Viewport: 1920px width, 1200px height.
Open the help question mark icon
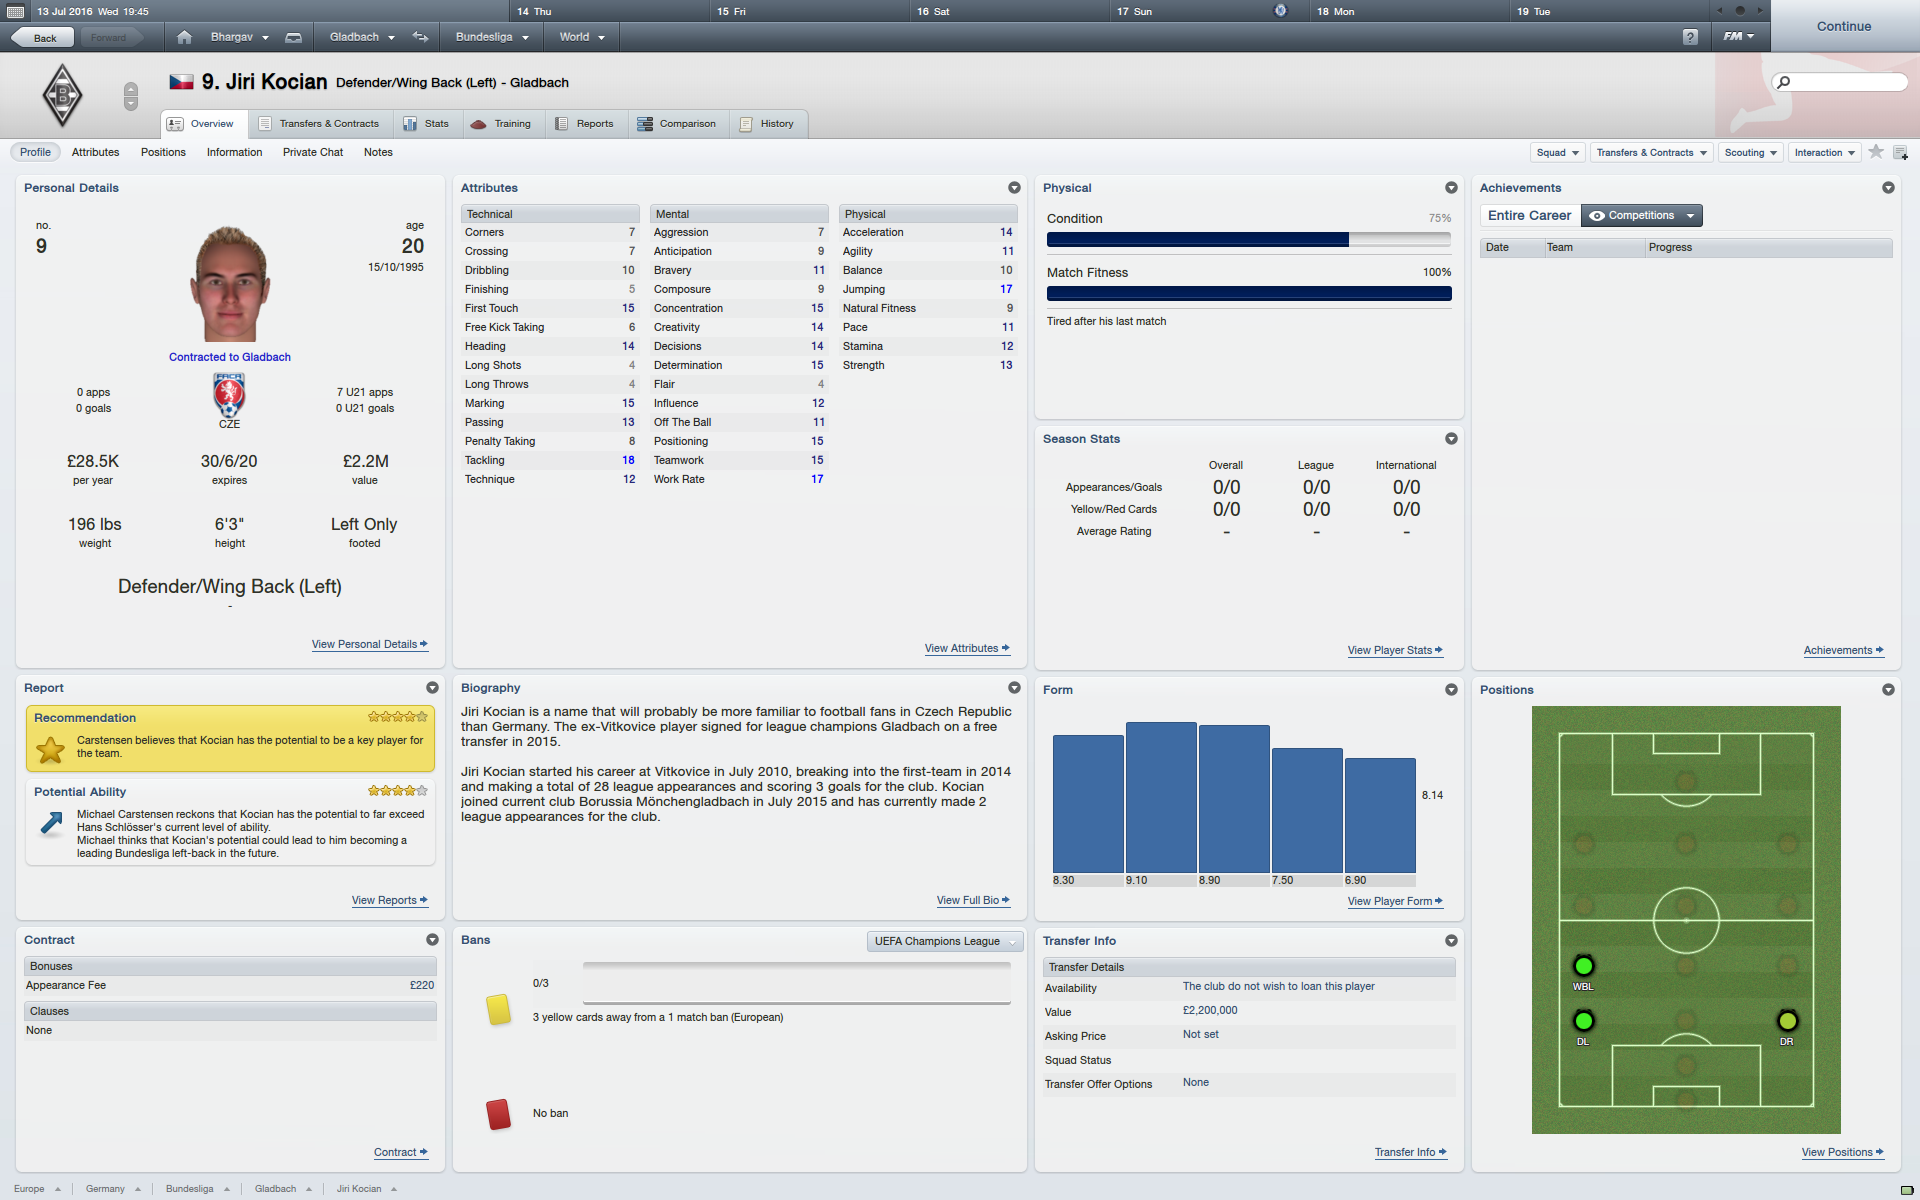point(1690,37)
